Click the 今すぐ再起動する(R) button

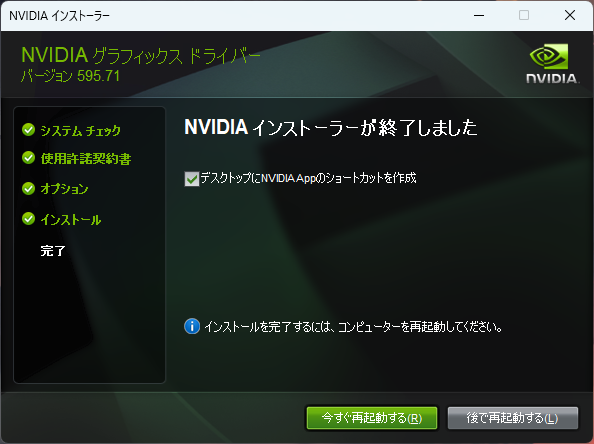point(372,418)
